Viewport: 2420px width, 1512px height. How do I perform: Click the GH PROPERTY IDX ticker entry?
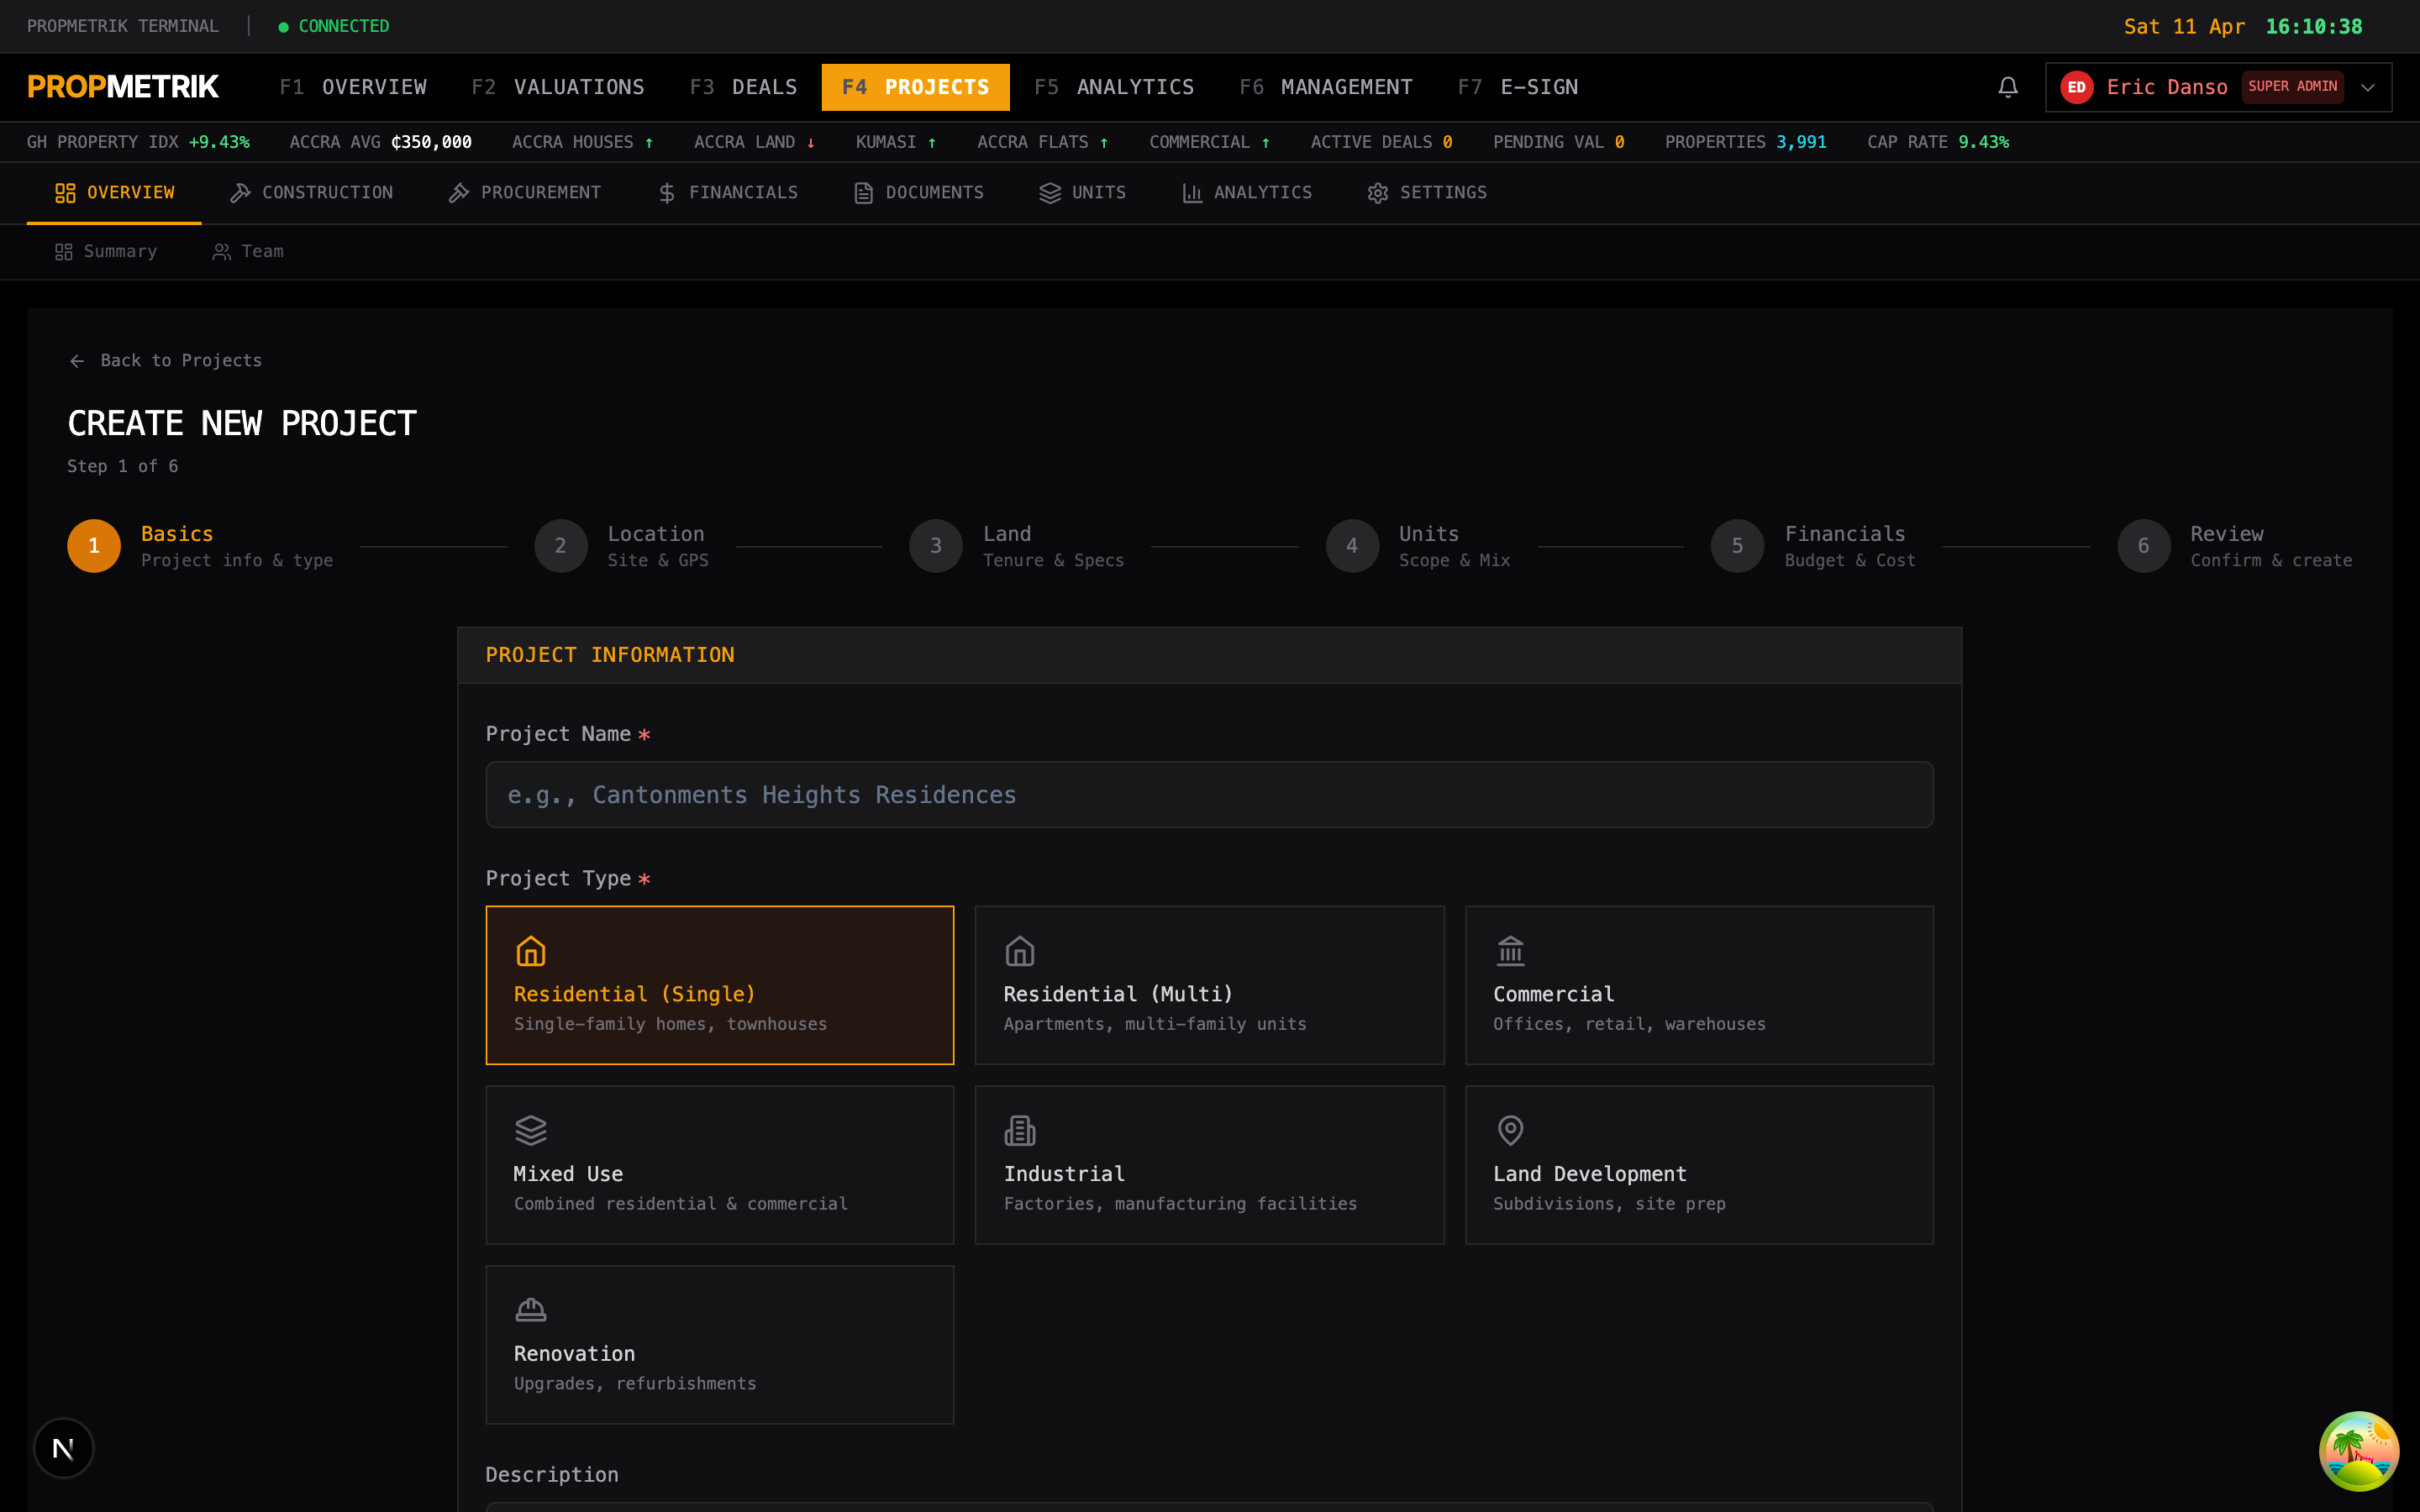(x=138, y=142)
